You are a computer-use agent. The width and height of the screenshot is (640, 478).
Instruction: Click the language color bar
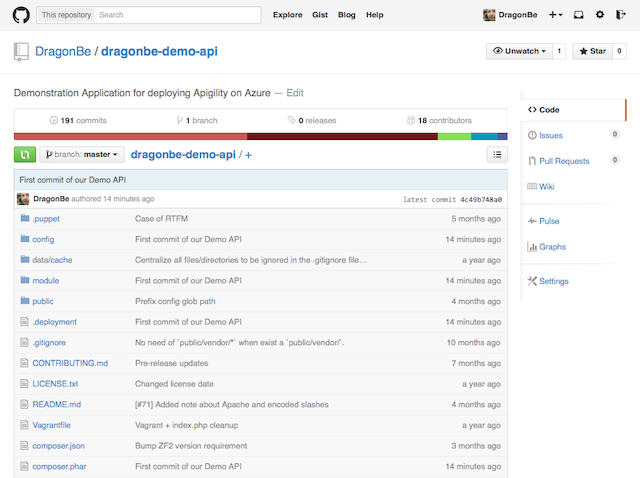[x=260, y=136]
